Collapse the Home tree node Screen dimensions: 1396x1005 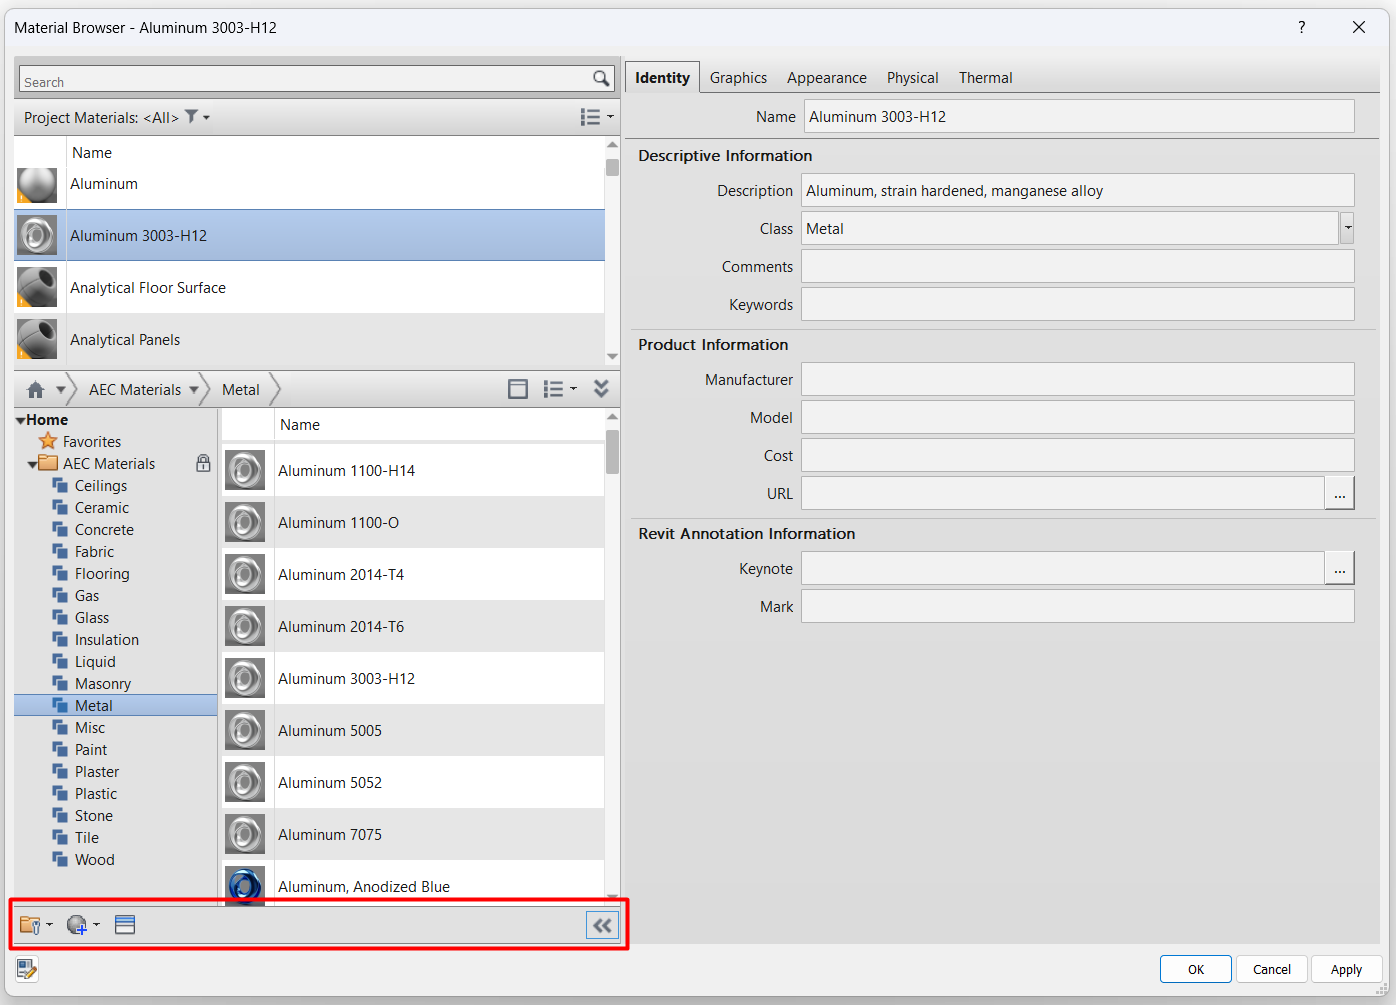(20, 420)
